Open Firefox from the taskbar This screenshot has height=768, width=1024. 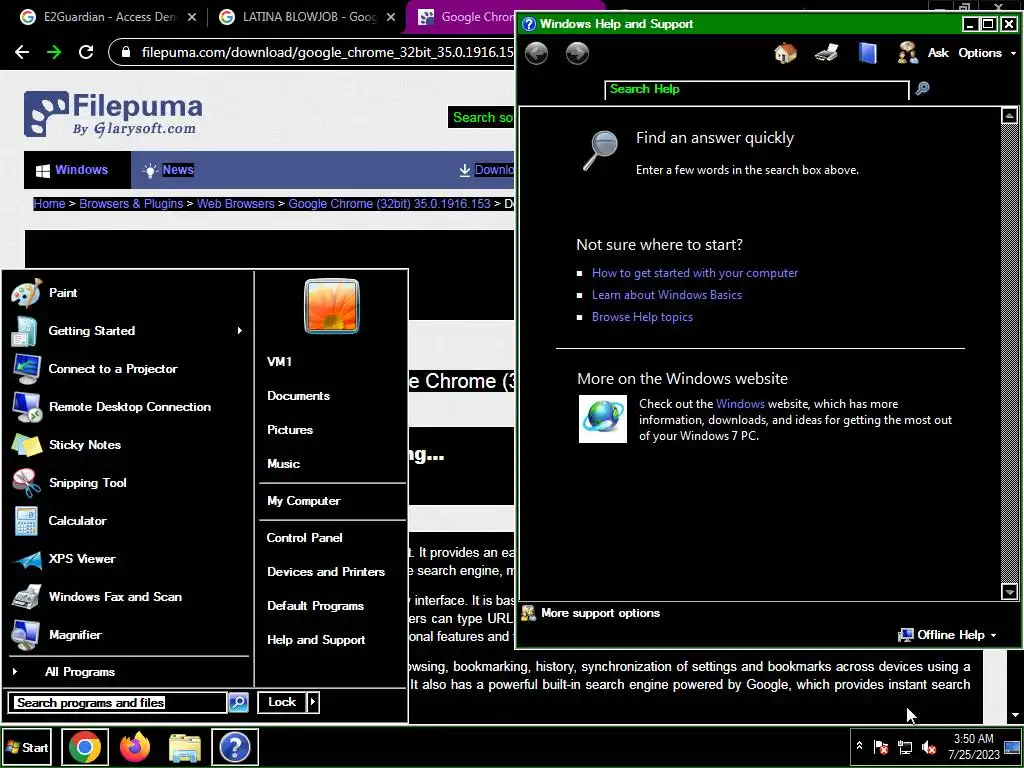(135, 746)
